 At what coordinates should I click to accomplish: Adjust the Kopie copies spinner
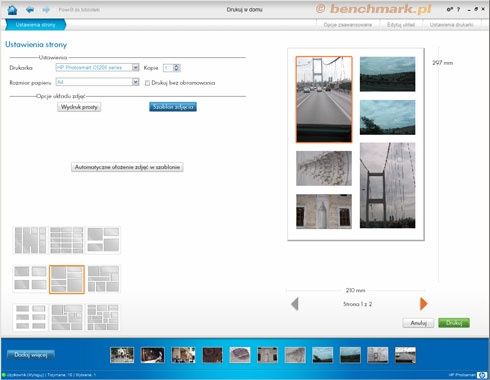tap(177, 68)
